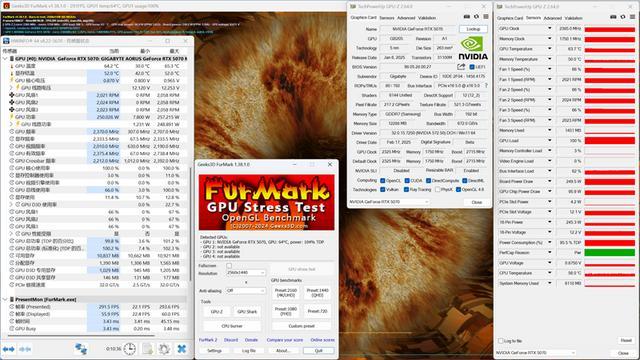
Task: Click the HWiNFO network computers icon
Action: click(x=81, y=349)
